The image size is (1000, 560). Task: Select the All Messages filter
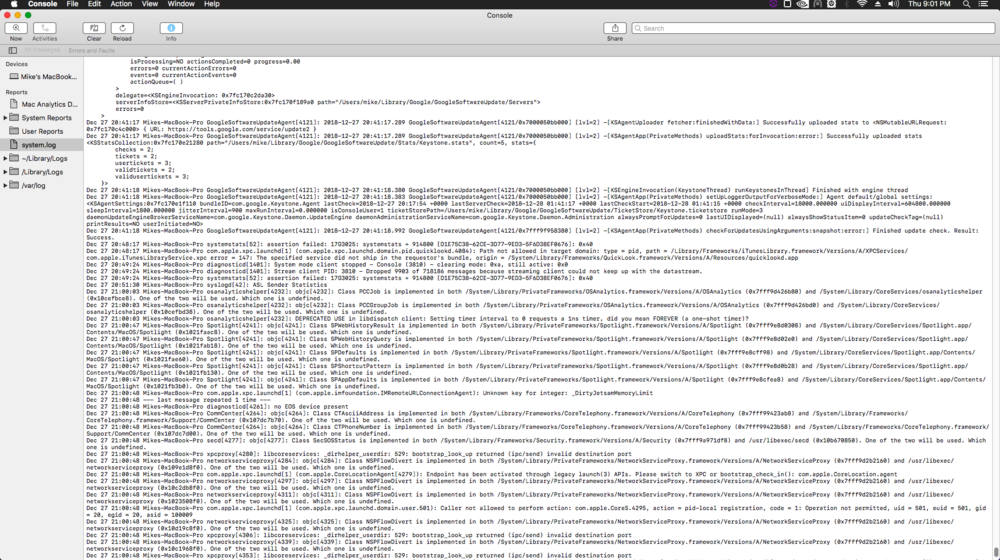pyautogui.click(x=40, y=50)
